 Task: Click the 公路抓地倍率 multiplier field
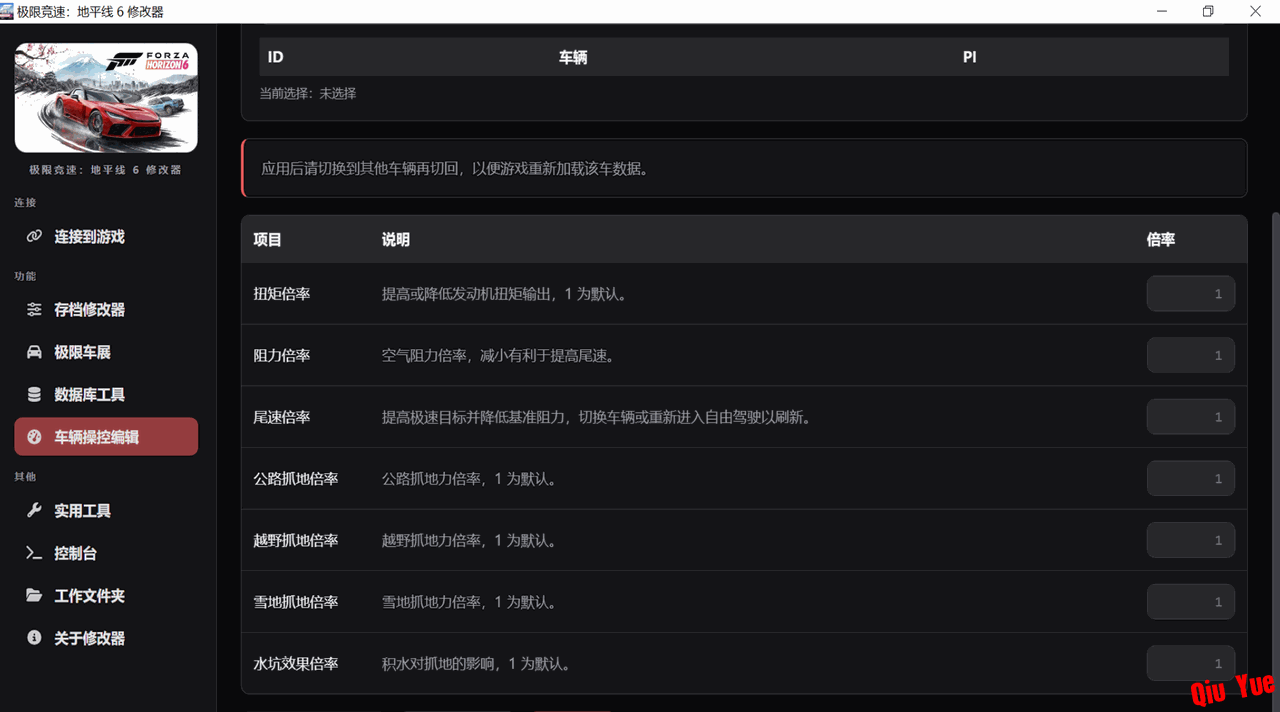pos(1190,479)
